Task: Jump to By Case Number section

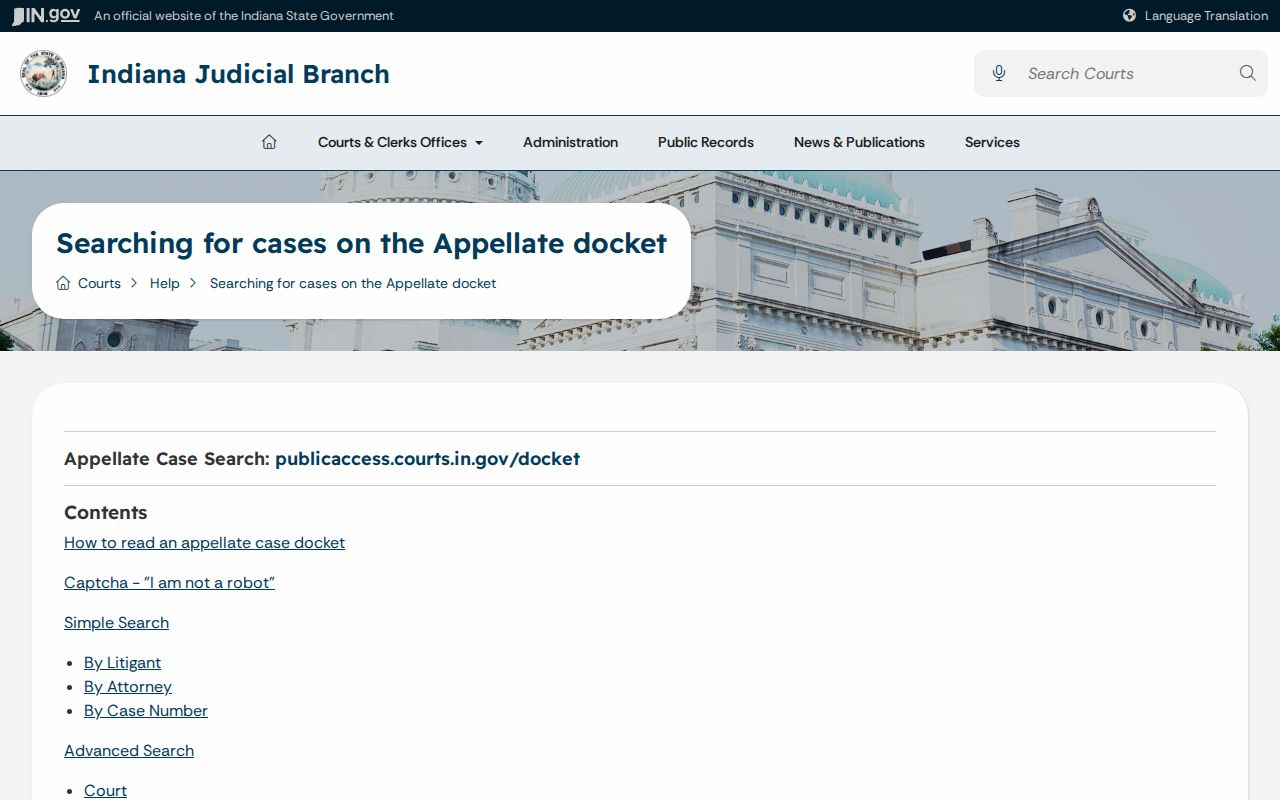Action: [x=146, y=710]
